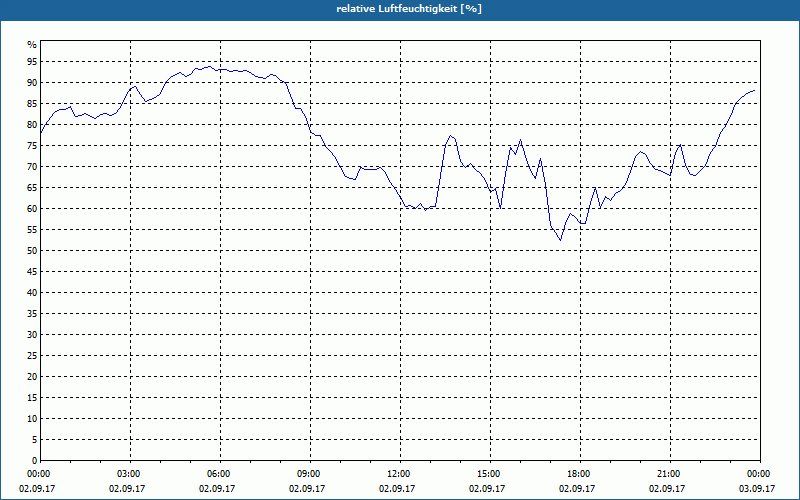
Task: Click the '%' unit label on y-axis
Action: (x=32, y=45)
